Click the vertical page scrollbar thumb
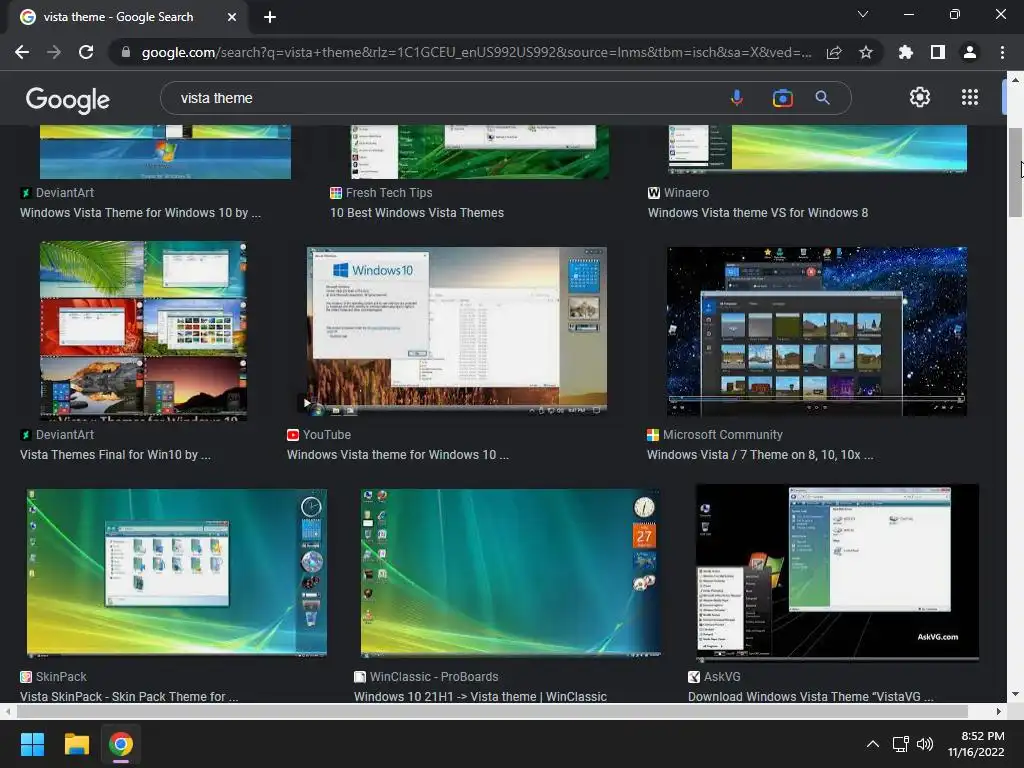Viewport: 1024px width, 768px height. 1015,172
